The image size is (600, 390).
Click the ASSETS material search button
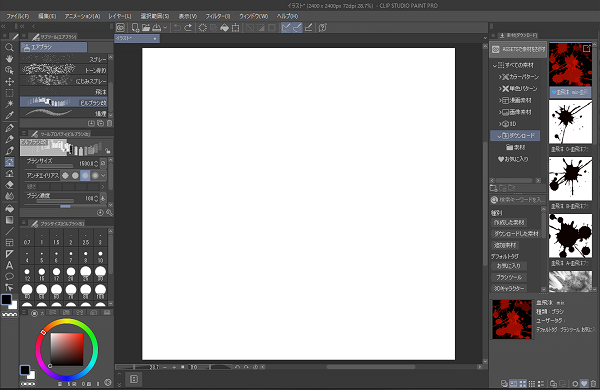pos(518,49)
